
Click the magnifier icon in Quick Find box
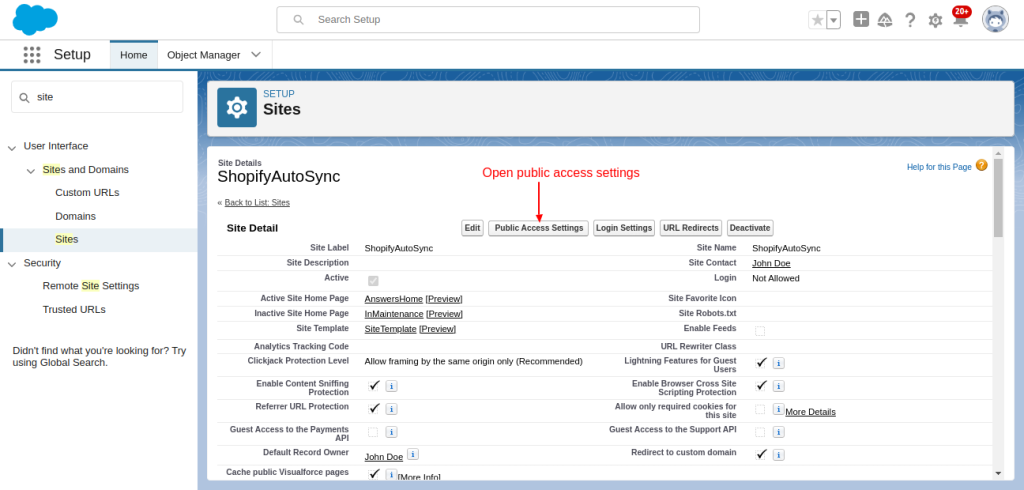(x=24, y=97)
